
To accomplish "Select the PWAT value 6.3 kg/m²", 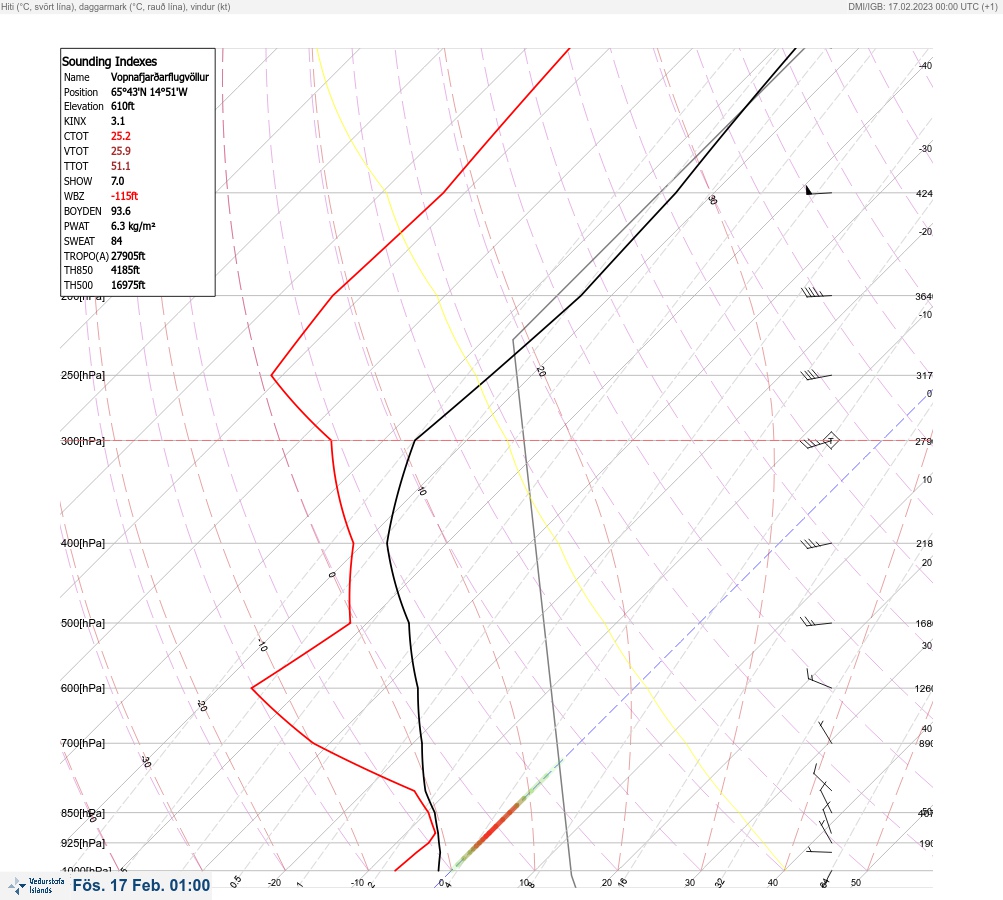I will click(x=133, y=226).
